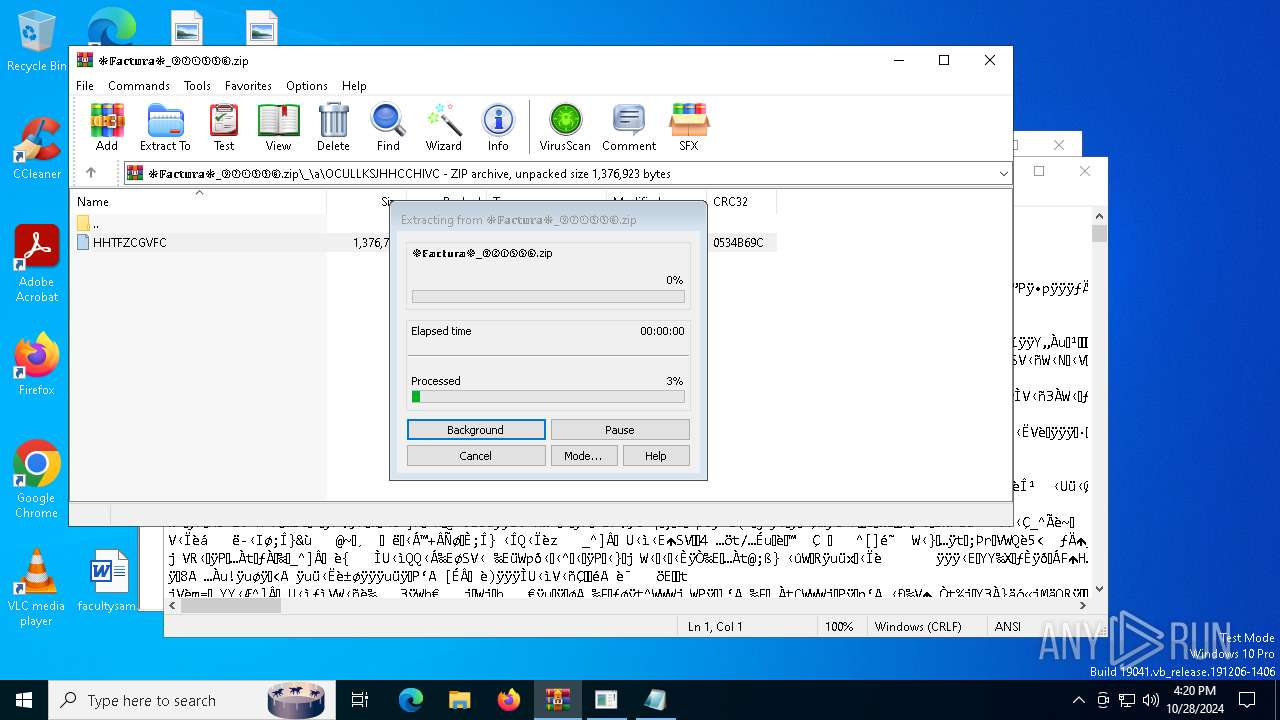Open the Help menu
The image size is (1280, 720).
coord(354,86)
